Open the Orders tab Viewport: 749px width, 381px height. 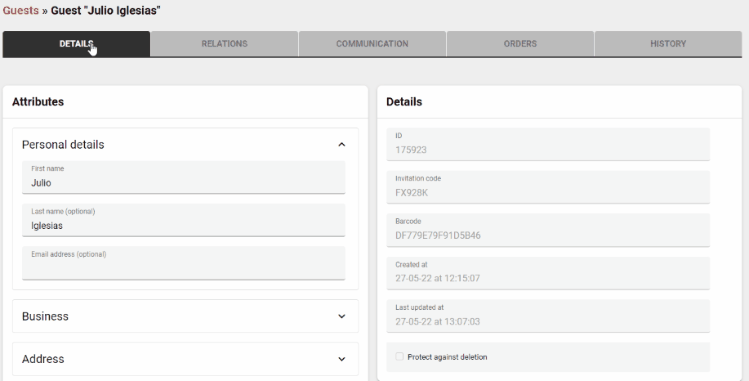(520, 44)
